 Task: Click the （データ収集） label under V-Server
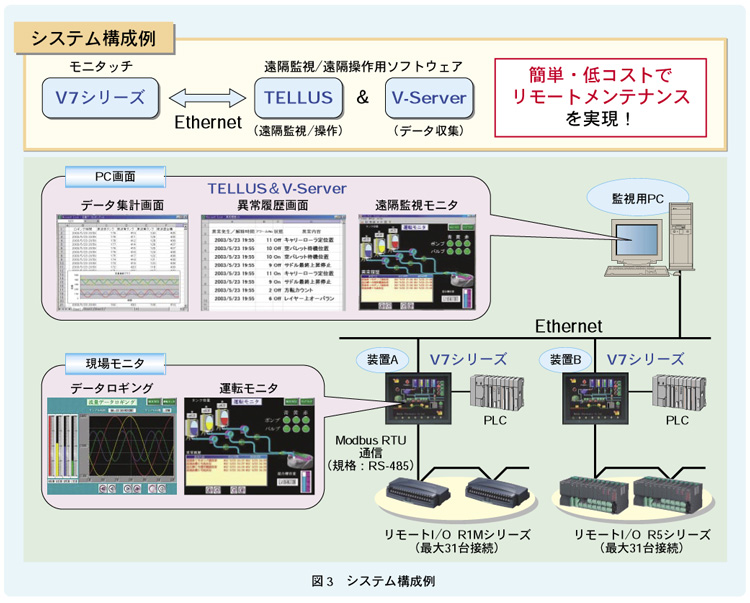click(429, 131)
